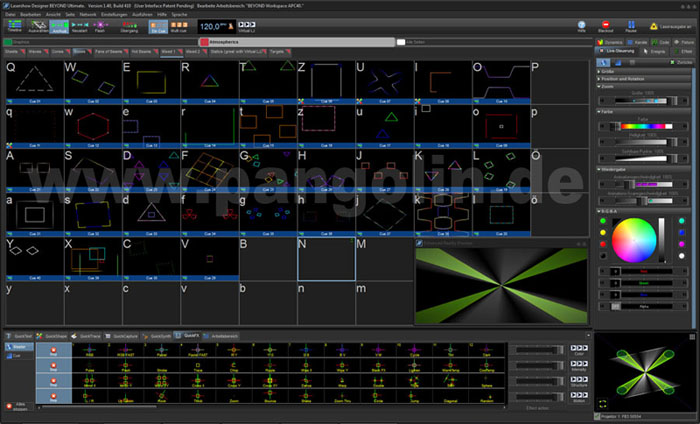Image resolution: width=700 pixels, height=424 pixels.
Task: Open the Kanäle panel tab
Action: tap(637, 42)
